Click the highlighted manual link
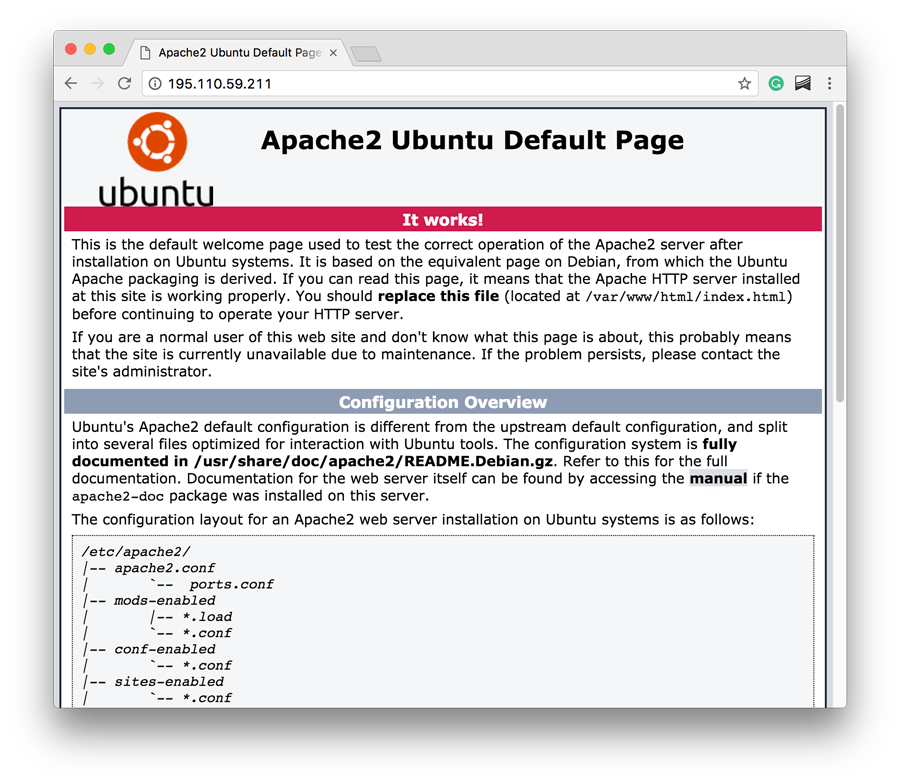 716,478
